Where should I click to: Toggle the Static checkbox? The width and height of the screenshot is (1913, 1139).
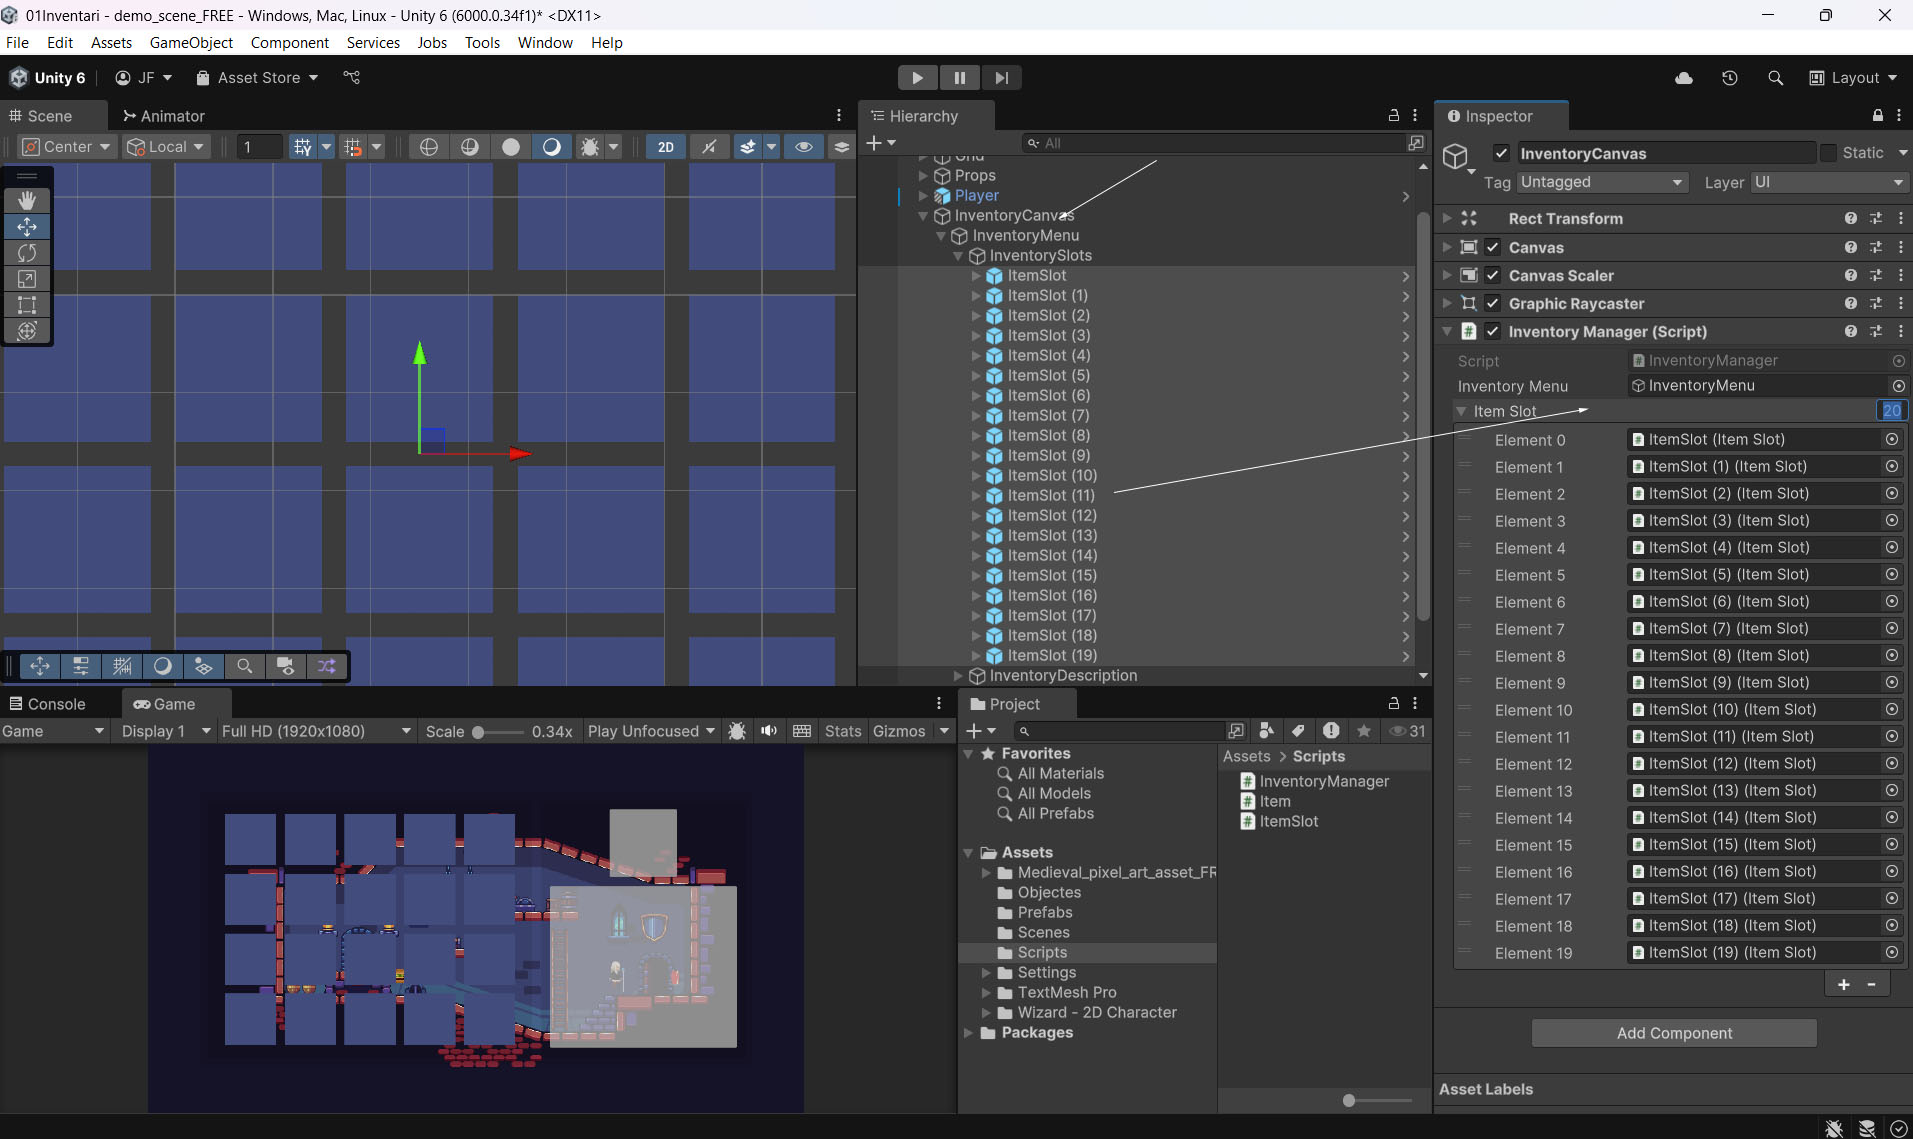pos(1828,153)
